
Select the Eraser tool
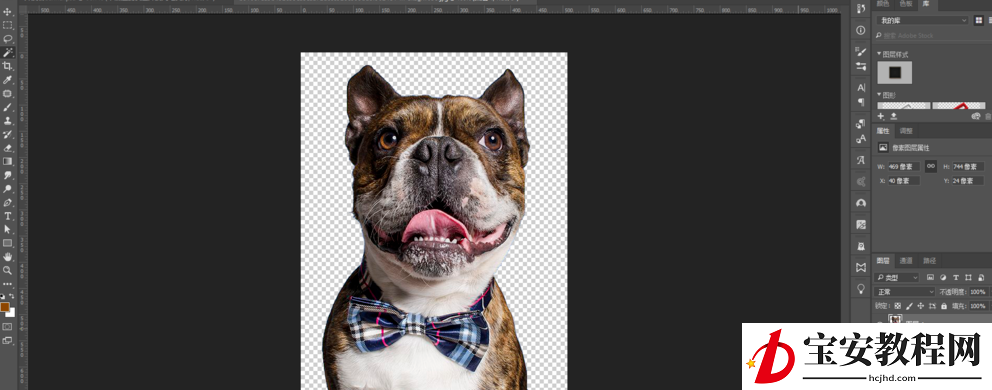point(8,148)
